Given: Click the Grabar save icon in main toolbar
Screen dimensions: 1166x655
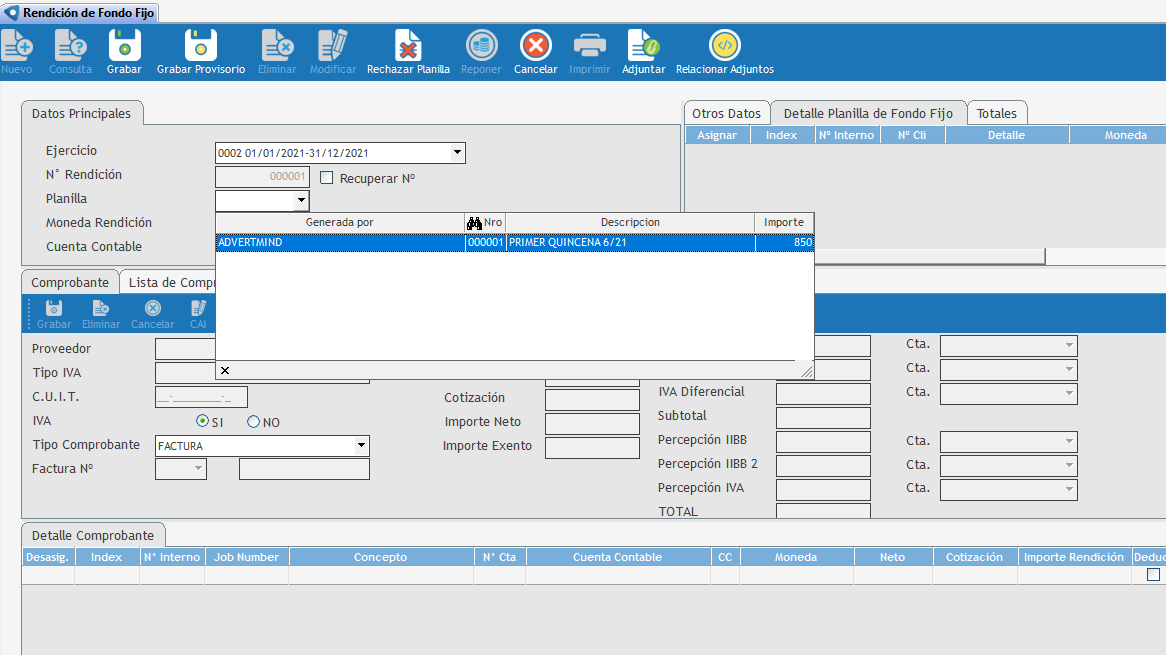Looking at the screenshot, I should [124, 46].
